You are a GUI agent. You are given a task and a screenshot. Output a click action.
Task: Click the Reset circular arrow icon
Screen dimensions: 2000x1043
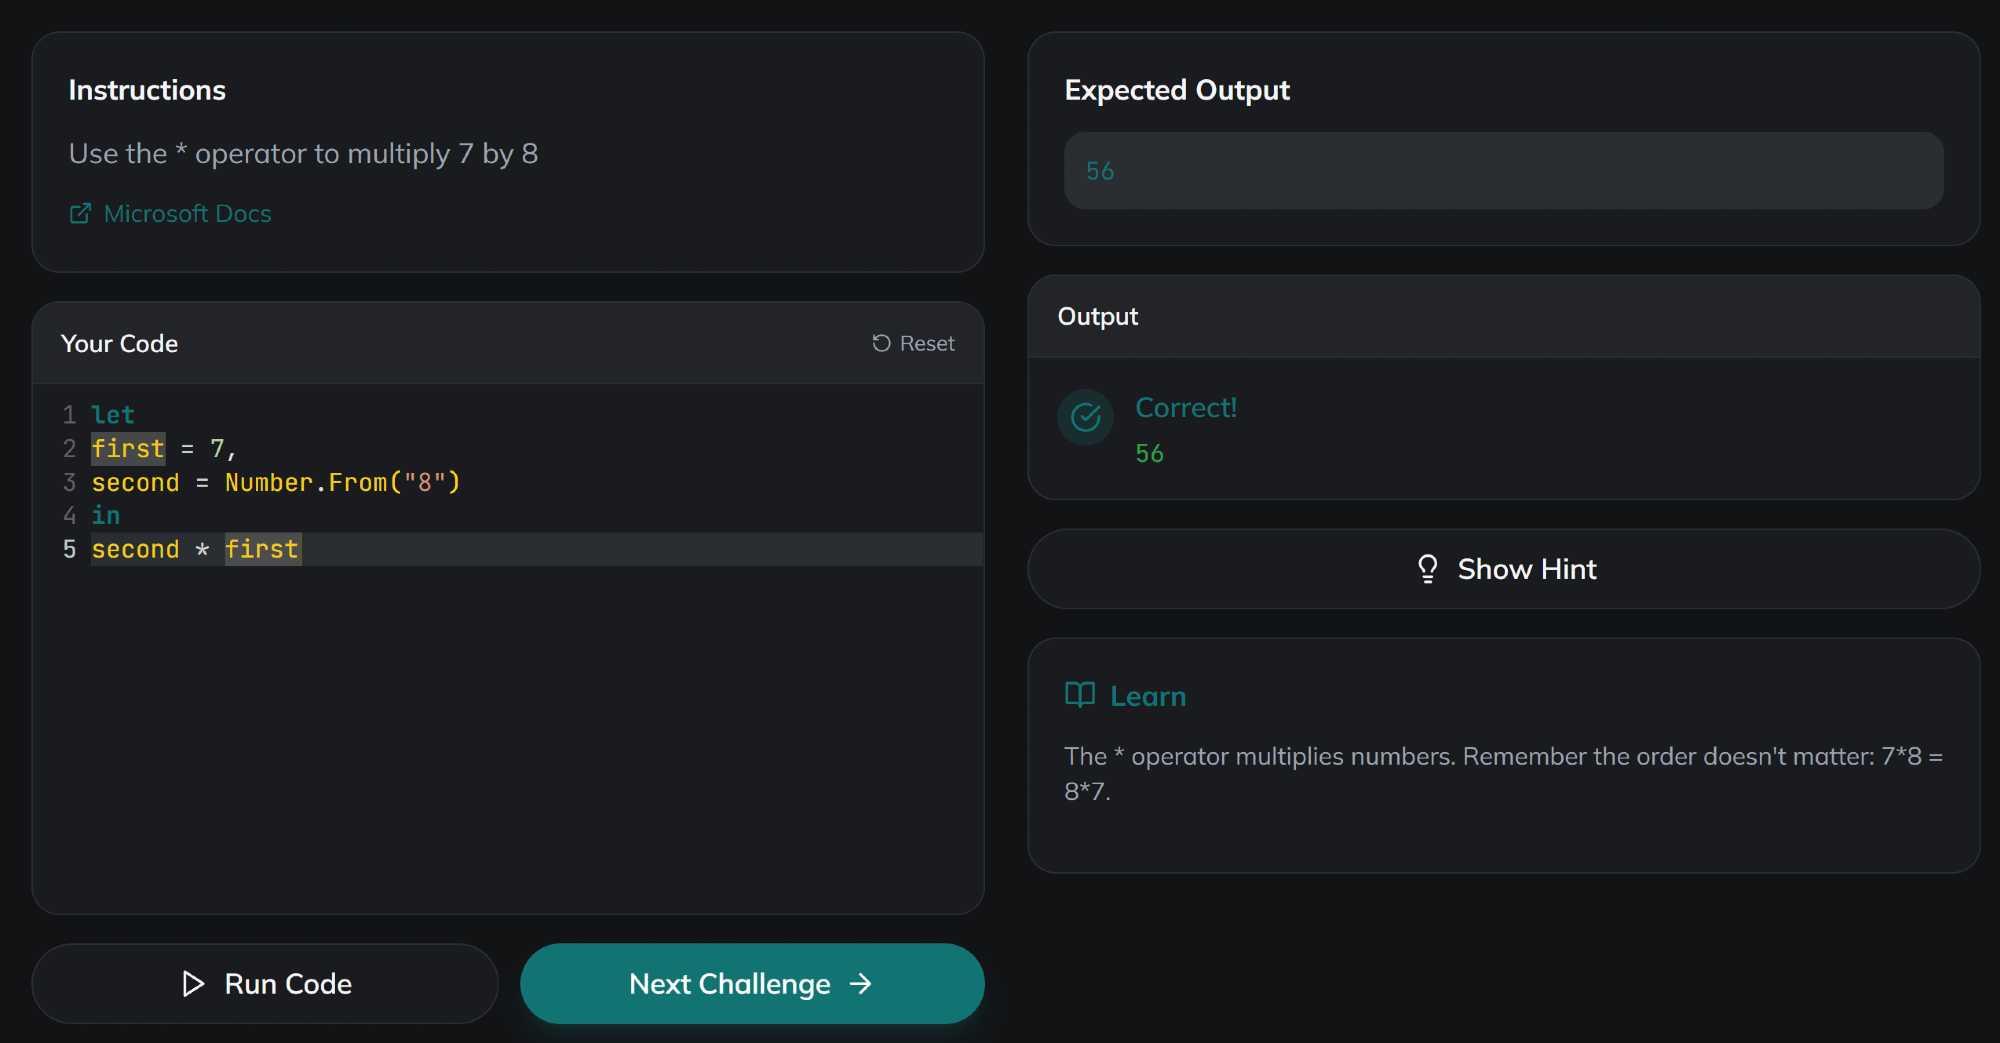tap(881, 343)
